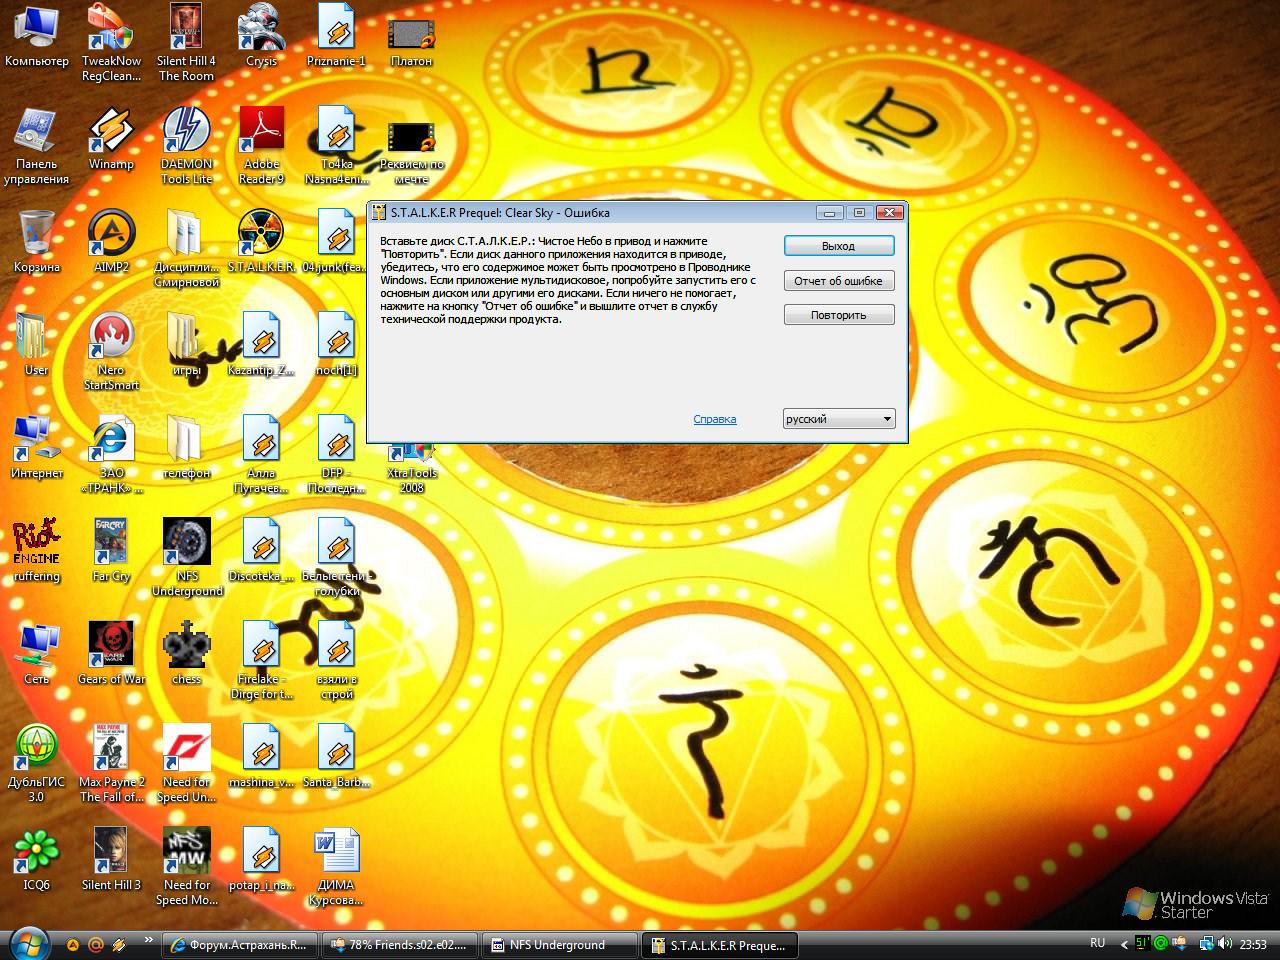This screenshot has height=960, width=1280.
Task: Launch ДубльГИС 3.0
Action: pyautogui.click(x=36, y=764)
